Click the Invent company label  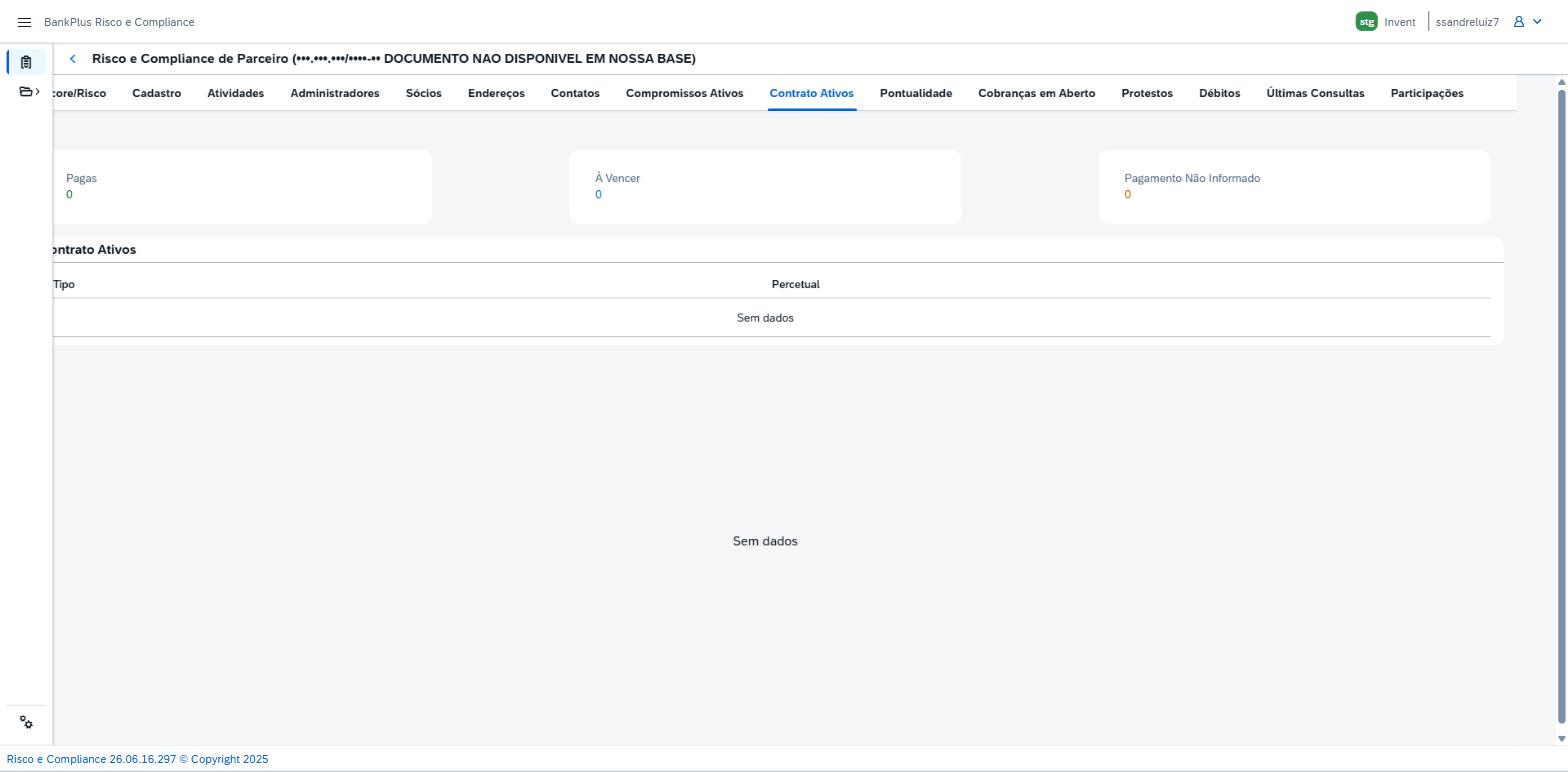(x=1400, y=22)
